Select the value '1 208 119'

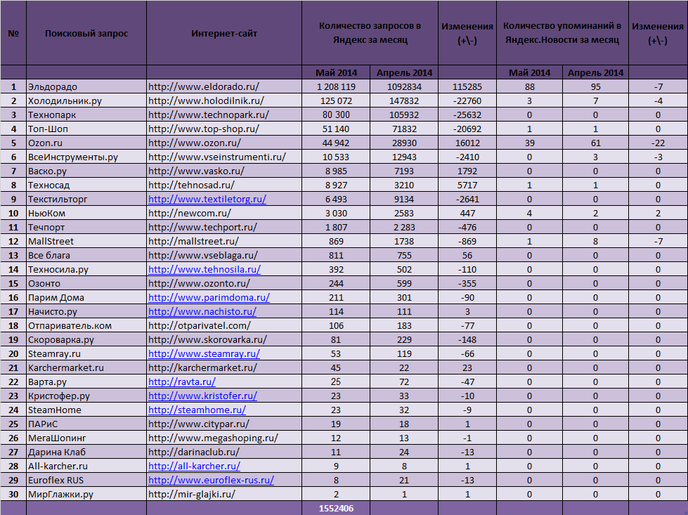[x=336, y=87]
